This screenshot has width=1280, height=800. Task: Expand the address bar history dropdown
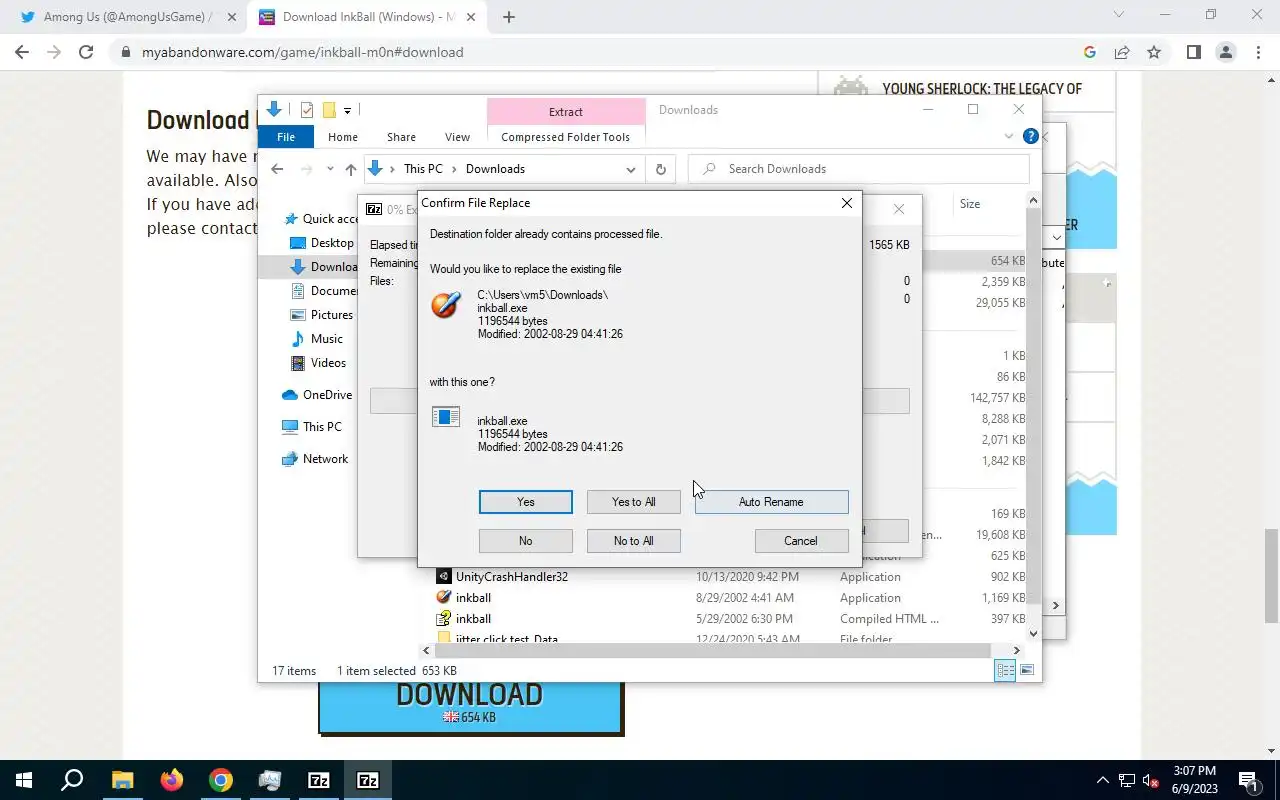click(630, 169)
